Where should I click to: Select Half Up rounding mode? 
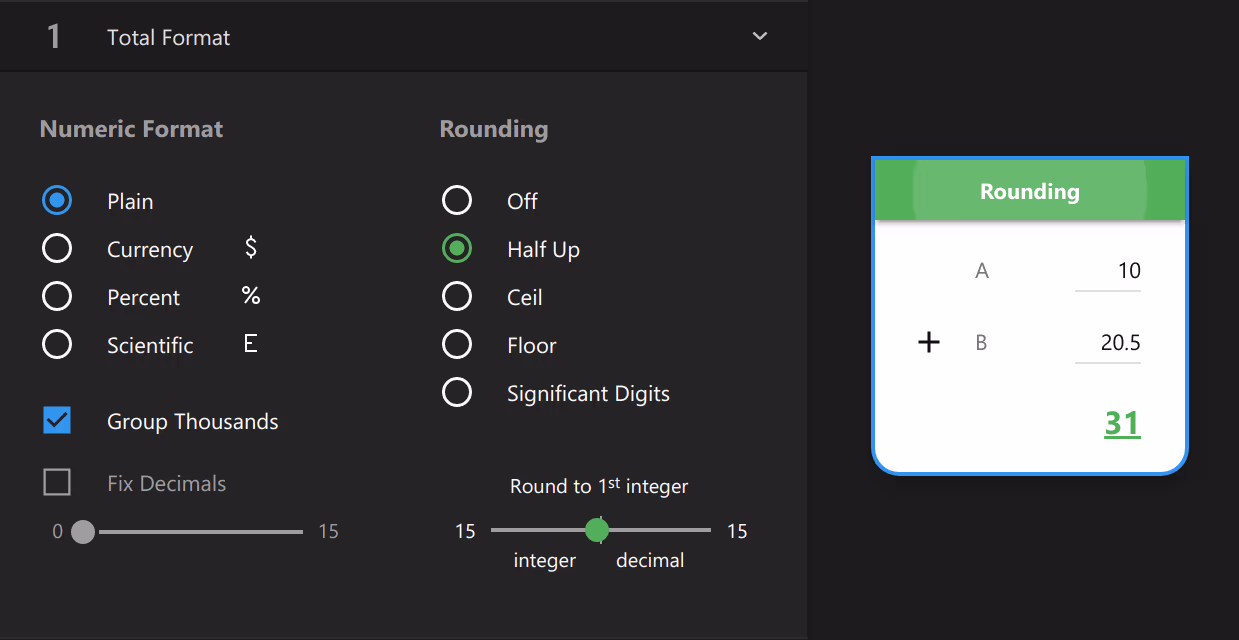(457, 249)
